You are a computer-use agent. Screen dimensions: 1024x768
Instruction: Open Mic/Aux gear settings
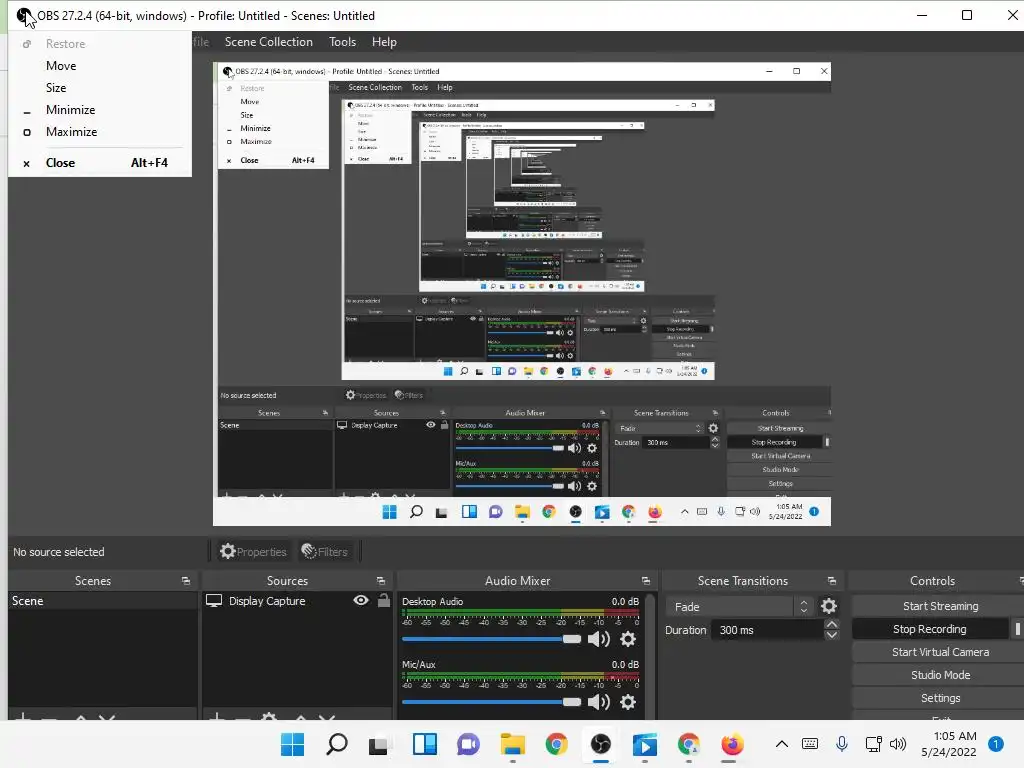(628, 702)
